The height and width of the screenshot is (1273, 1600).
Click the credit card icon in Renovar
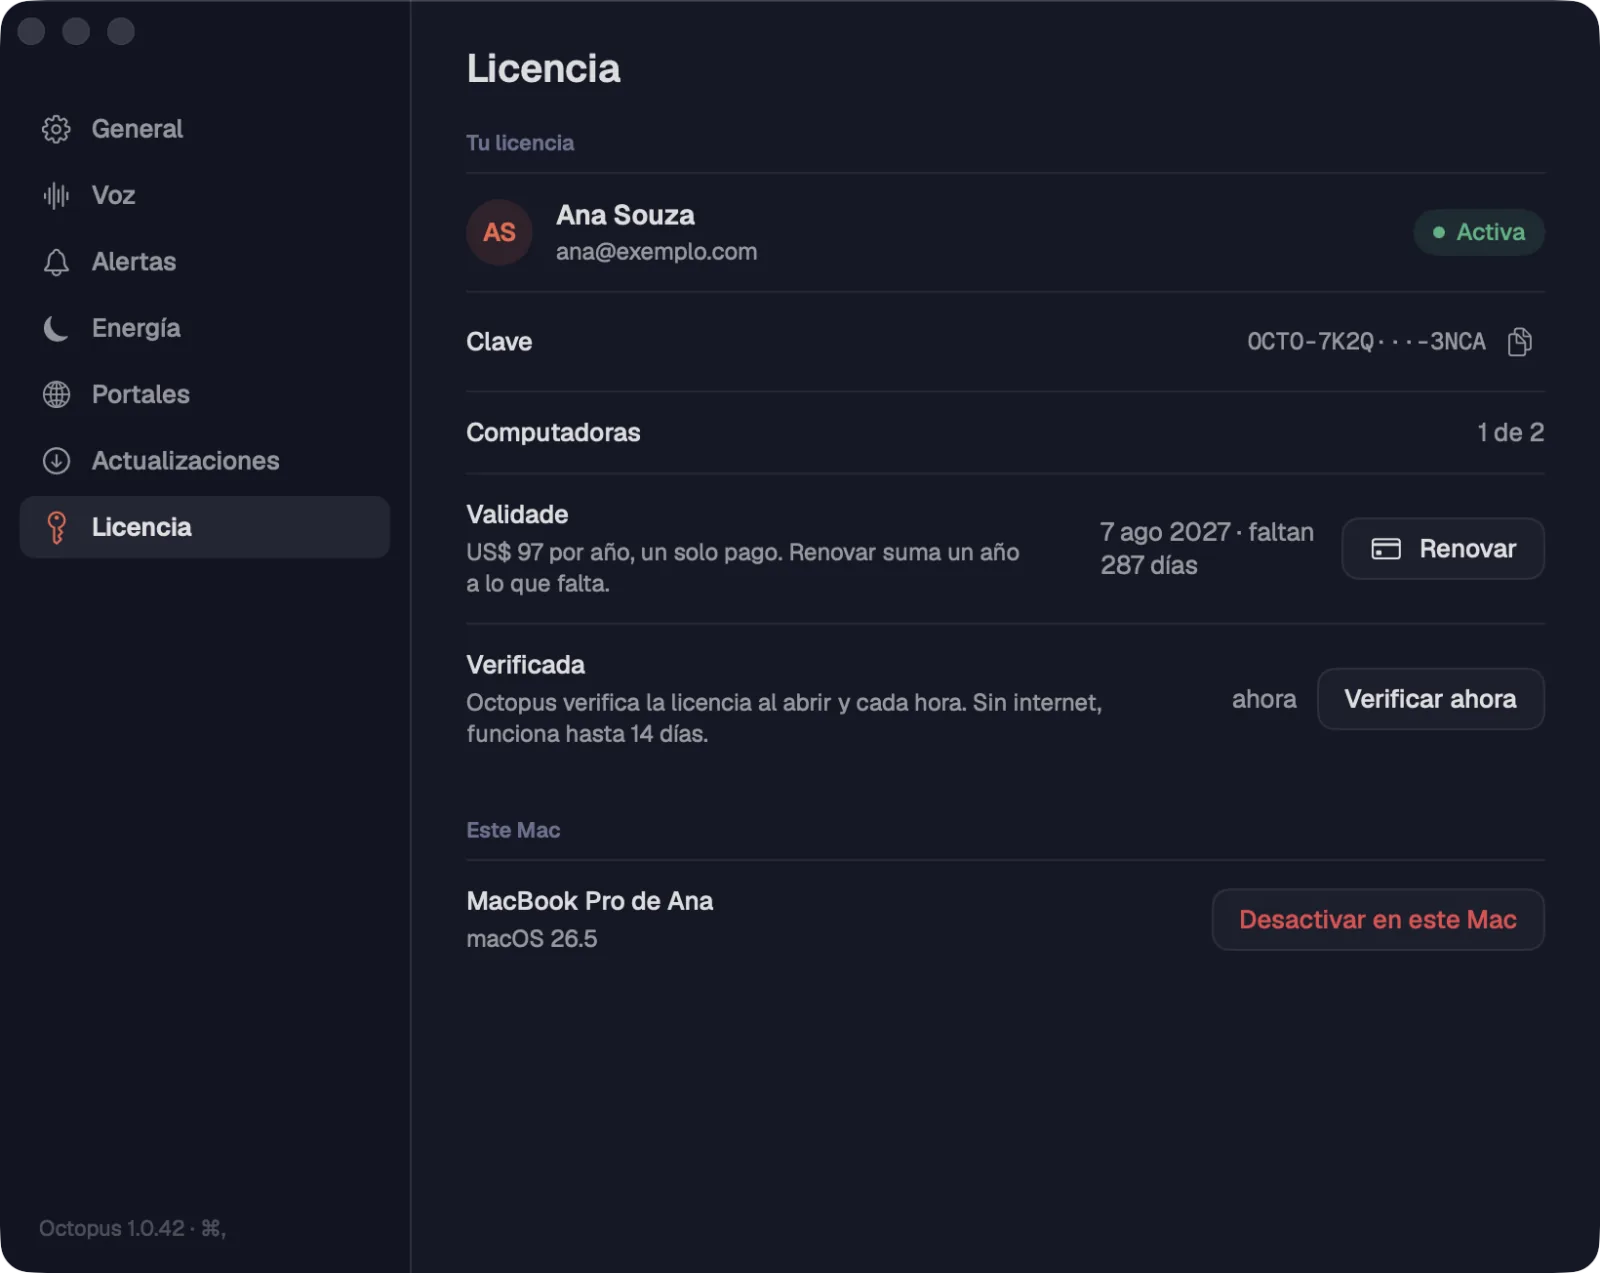[x=1385, y=549]
